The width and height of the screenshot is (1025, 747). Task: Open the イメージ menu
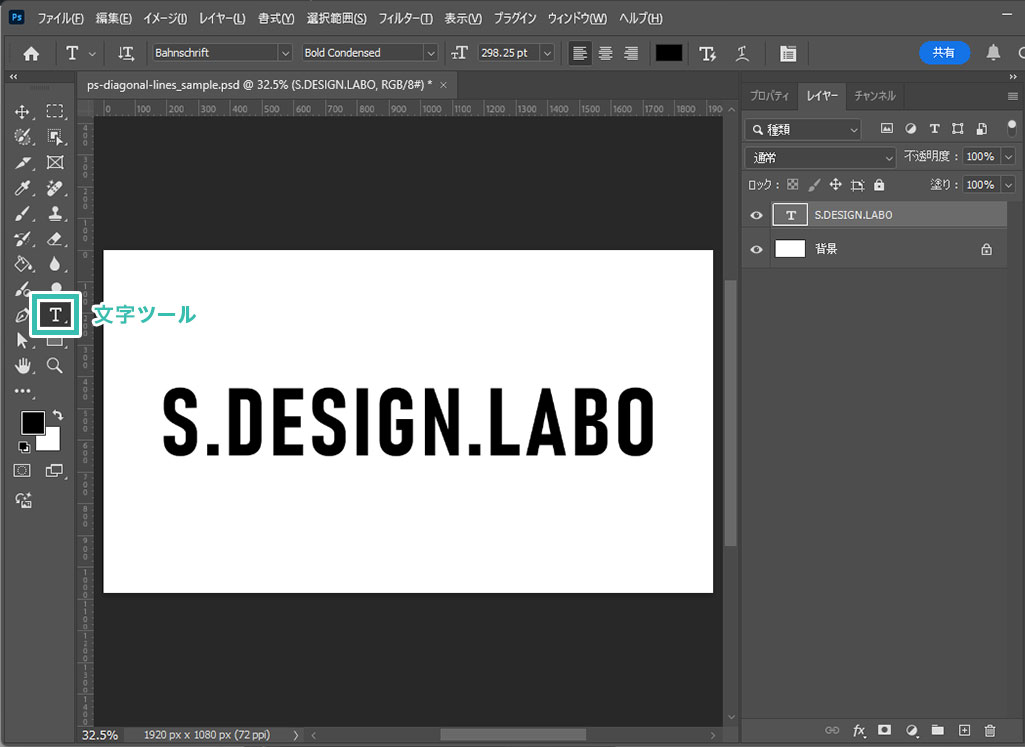[x=165, y=18]
